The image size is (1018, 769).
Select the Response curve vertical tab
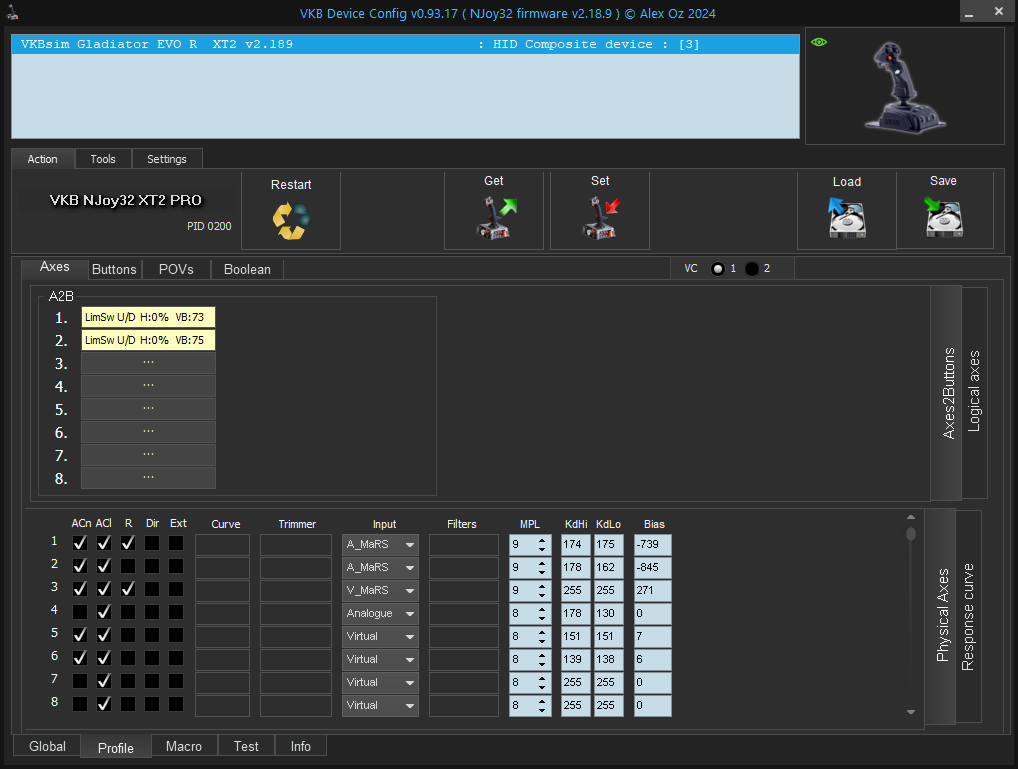point(968,616)
